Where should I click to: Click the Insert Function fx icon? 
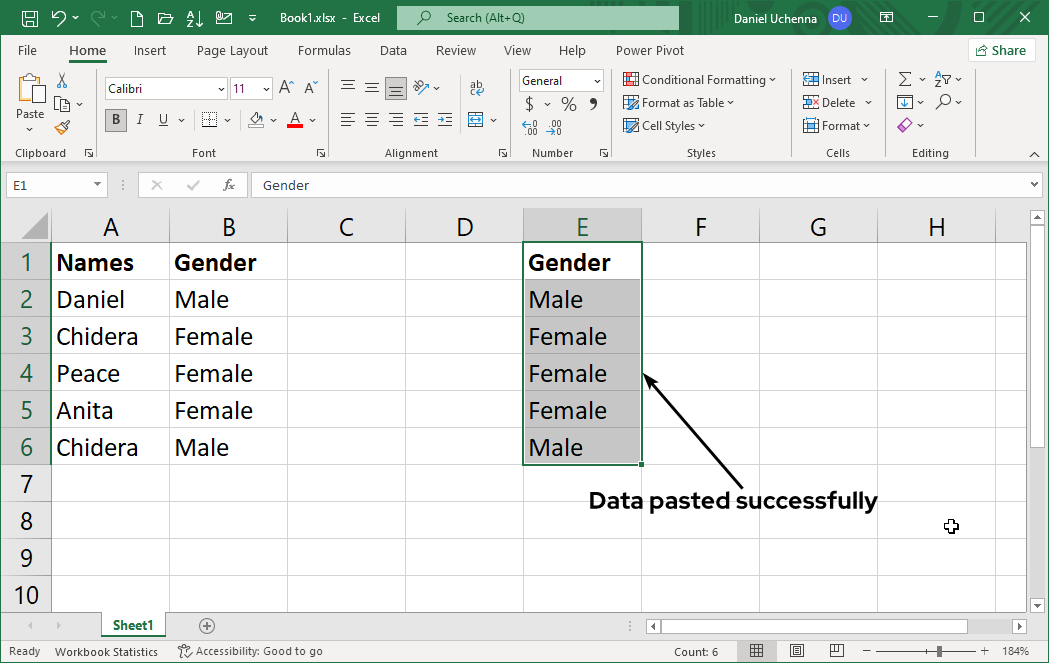[x=228, y=185]
